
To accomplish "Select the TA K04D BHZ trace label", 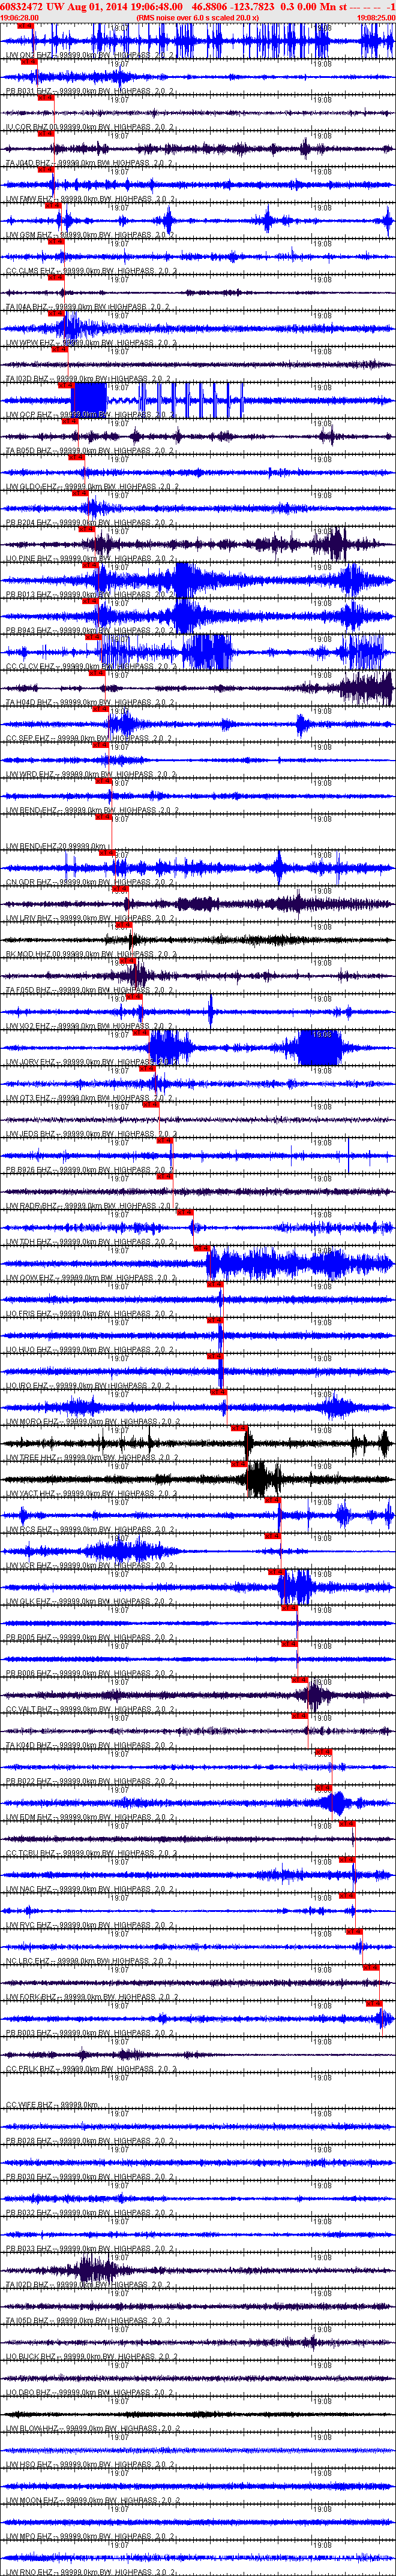I will coord(91,1747).
